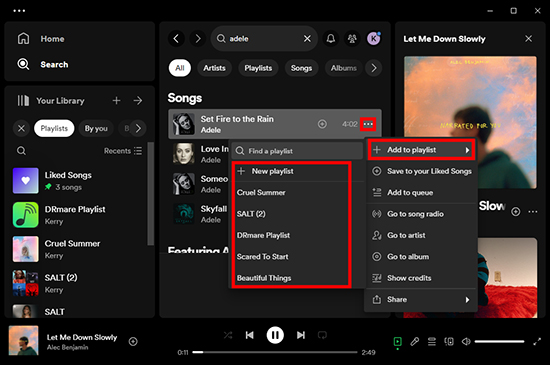Filter results by Playlists
The height and width of the screenshot is (365, 550).
[x=258, y=68]
